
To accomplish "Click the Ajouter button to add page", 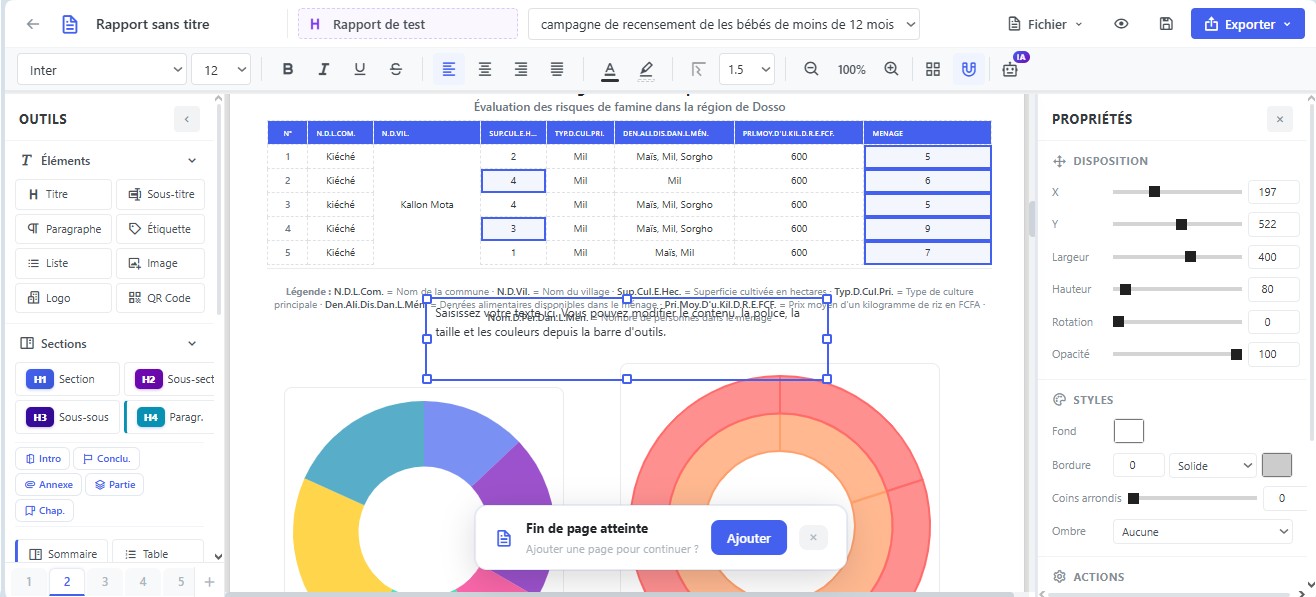I will (748, 538).
